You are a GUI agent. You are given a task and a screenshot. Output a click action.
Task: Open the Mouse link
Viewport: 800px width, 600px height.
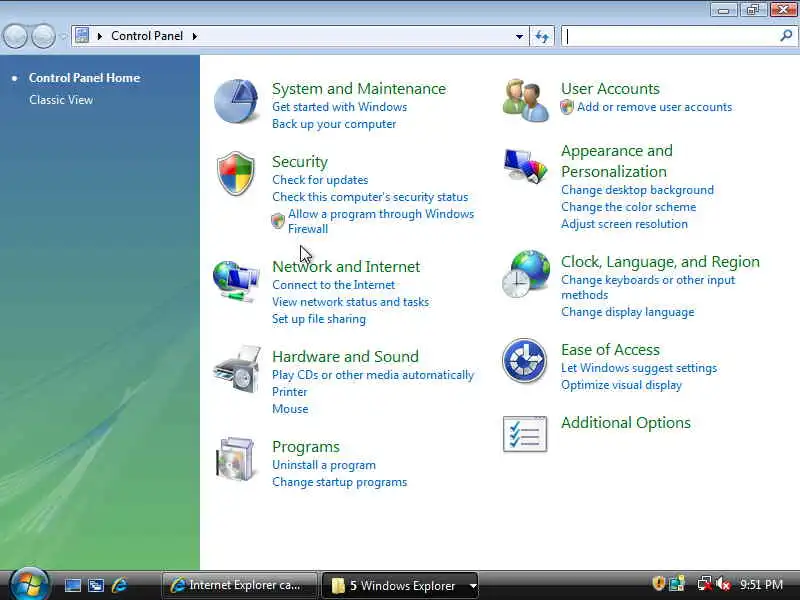(290, 409)
